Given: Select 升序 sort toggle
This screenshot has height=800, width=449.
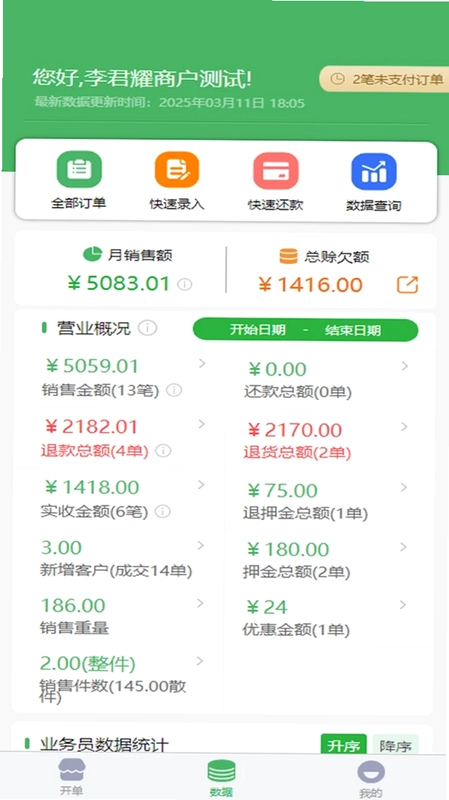Looking at the screenshot, I should 344,746.
